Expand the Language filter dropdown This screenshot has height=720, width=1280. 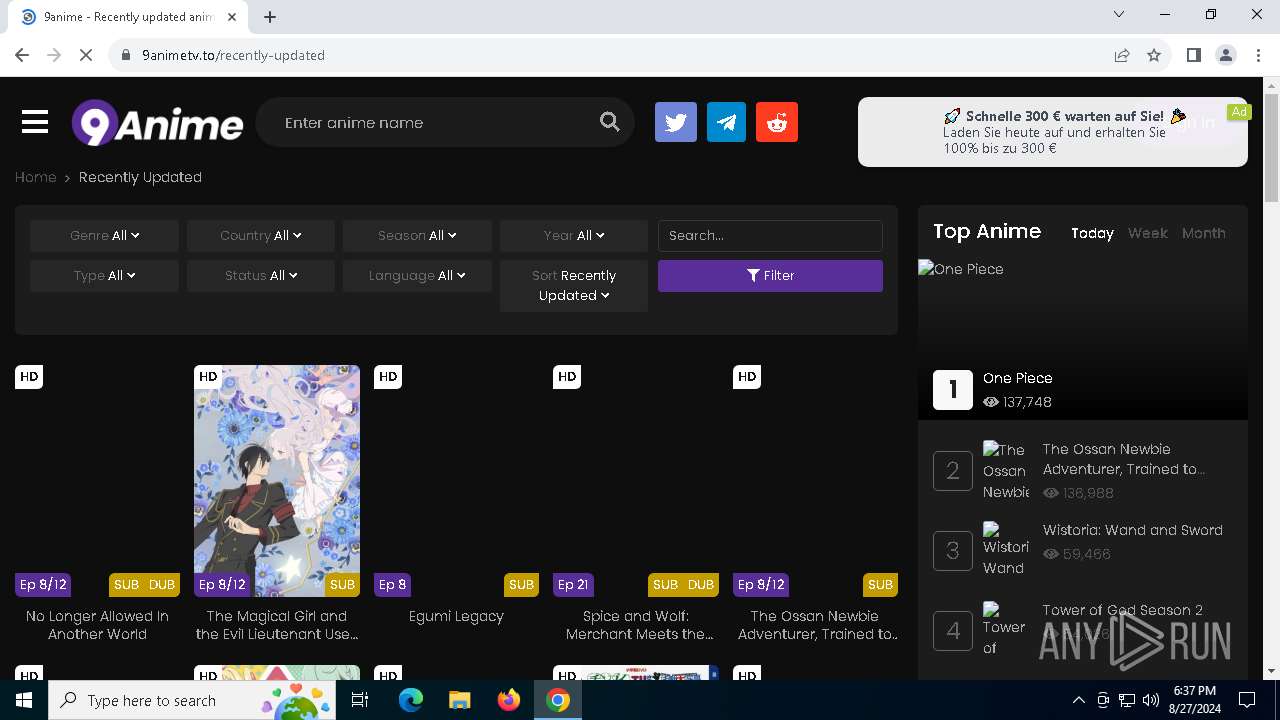pyautogui.click(x=417, y=276)
